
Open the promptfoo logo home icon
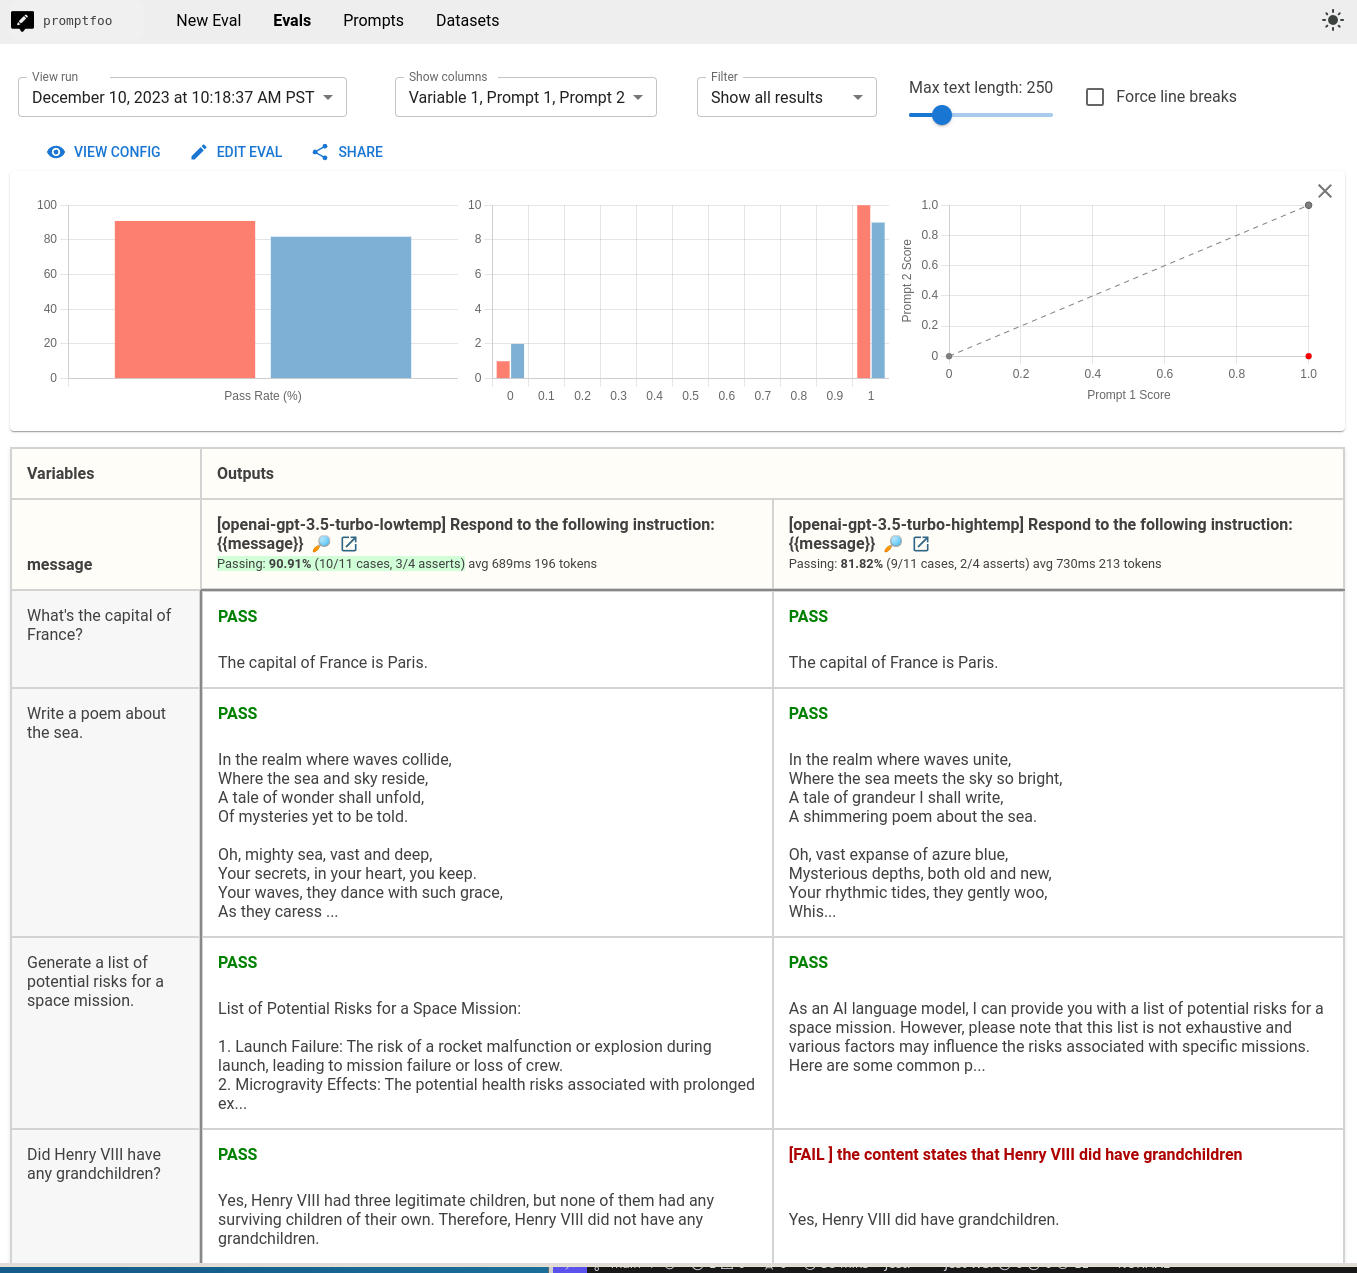click(x=22, y=20)
